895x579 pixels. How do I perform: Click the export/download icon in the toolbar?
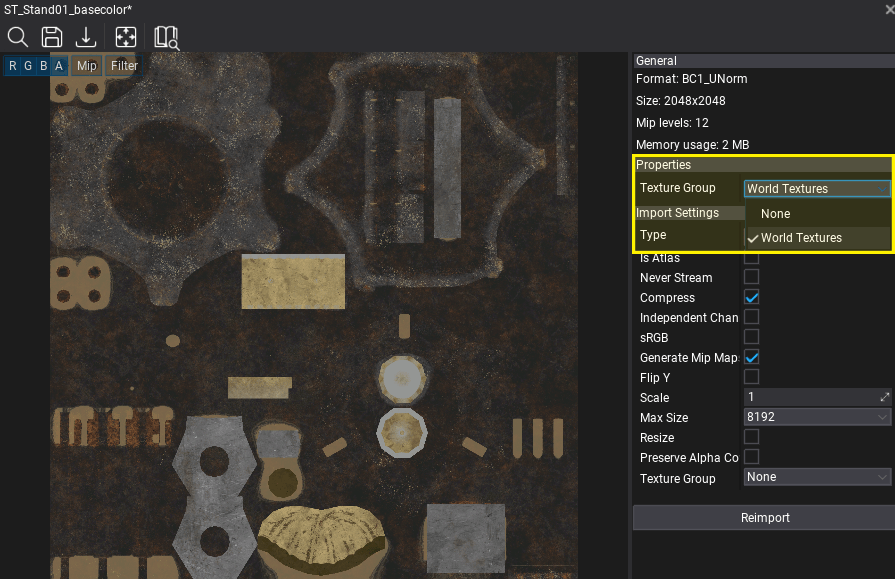86,37
